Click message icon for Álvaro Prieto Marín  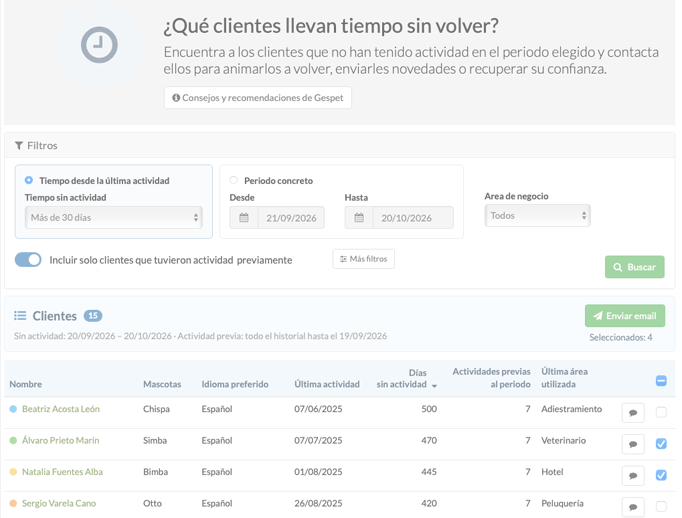coord(633,444)
